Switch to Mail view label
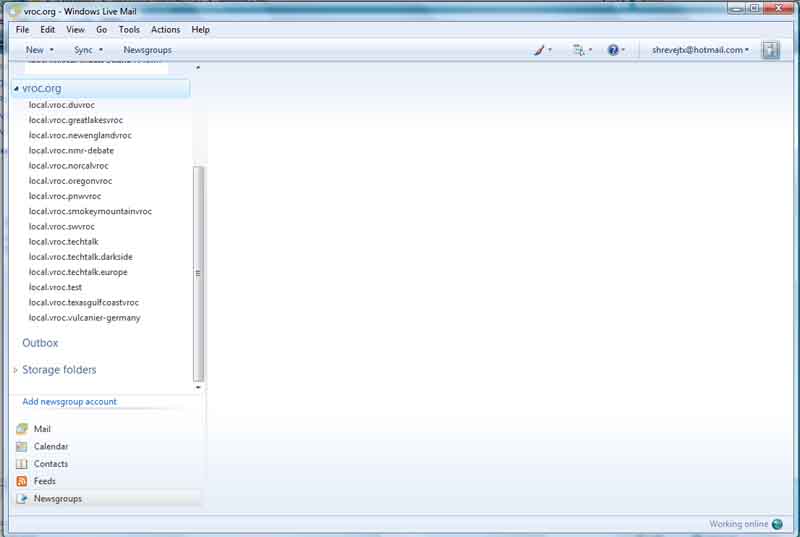The image size is (800, 537). 42,429
